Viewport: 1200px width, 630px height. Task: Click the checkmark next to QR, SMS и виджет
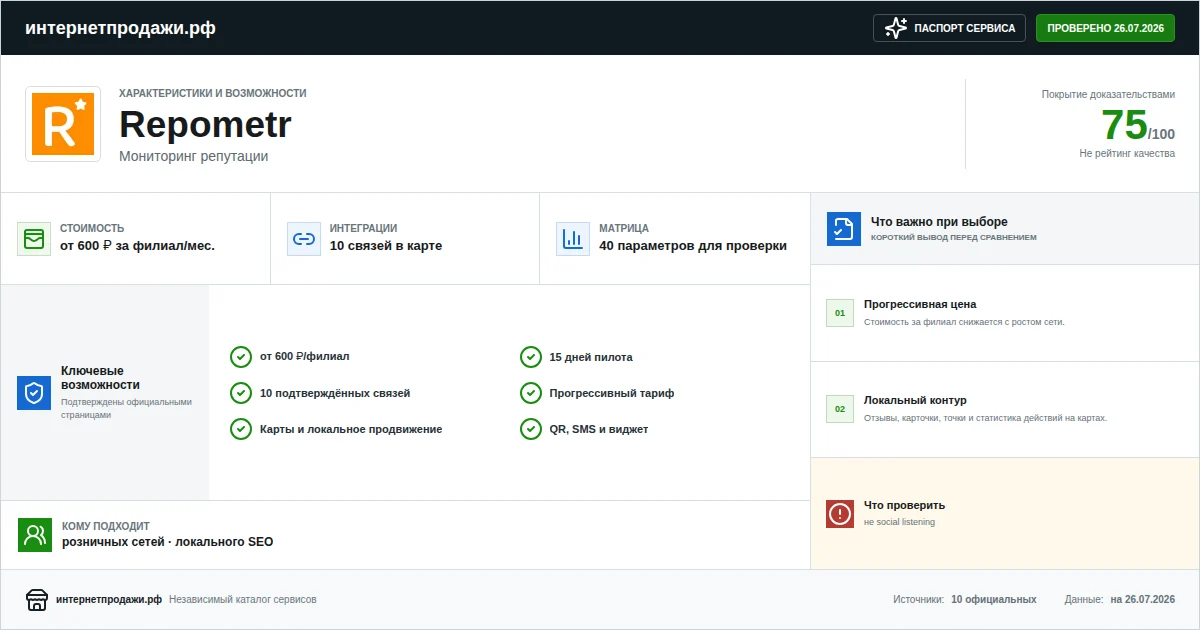pos(531,429)
